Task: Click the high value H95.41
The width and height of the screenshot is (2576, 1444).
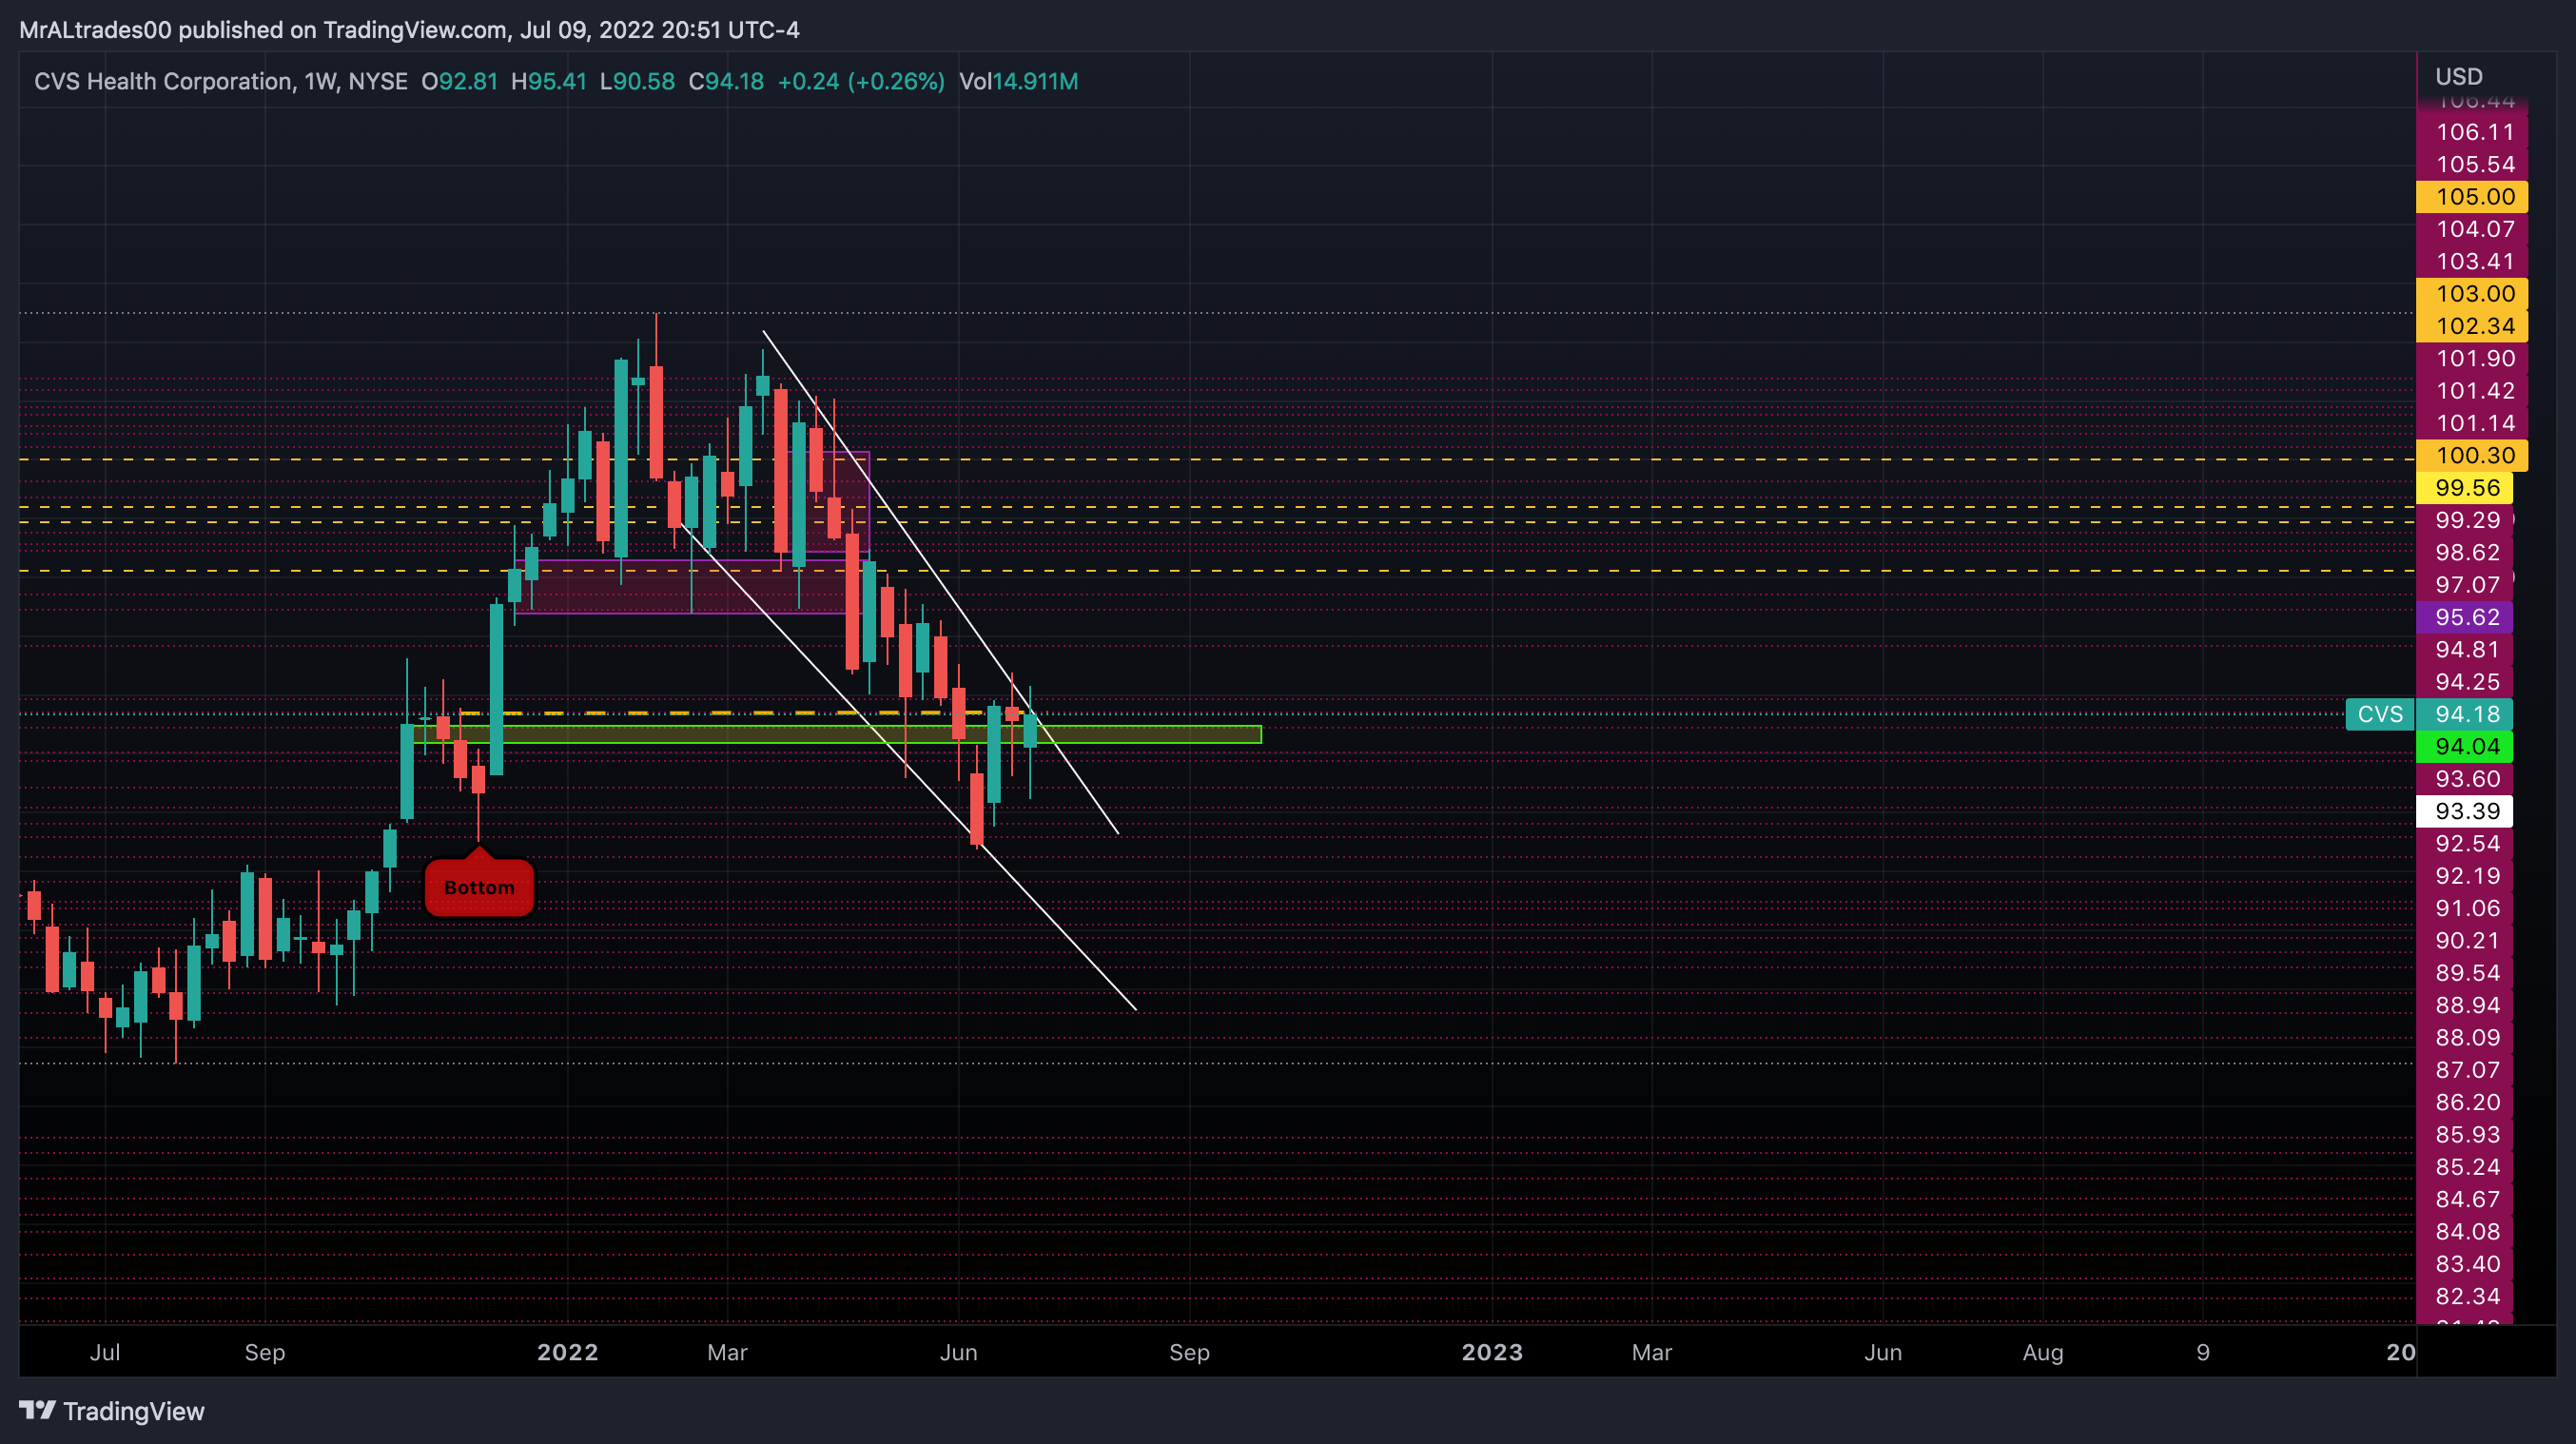Action: [x=548, y=82]
